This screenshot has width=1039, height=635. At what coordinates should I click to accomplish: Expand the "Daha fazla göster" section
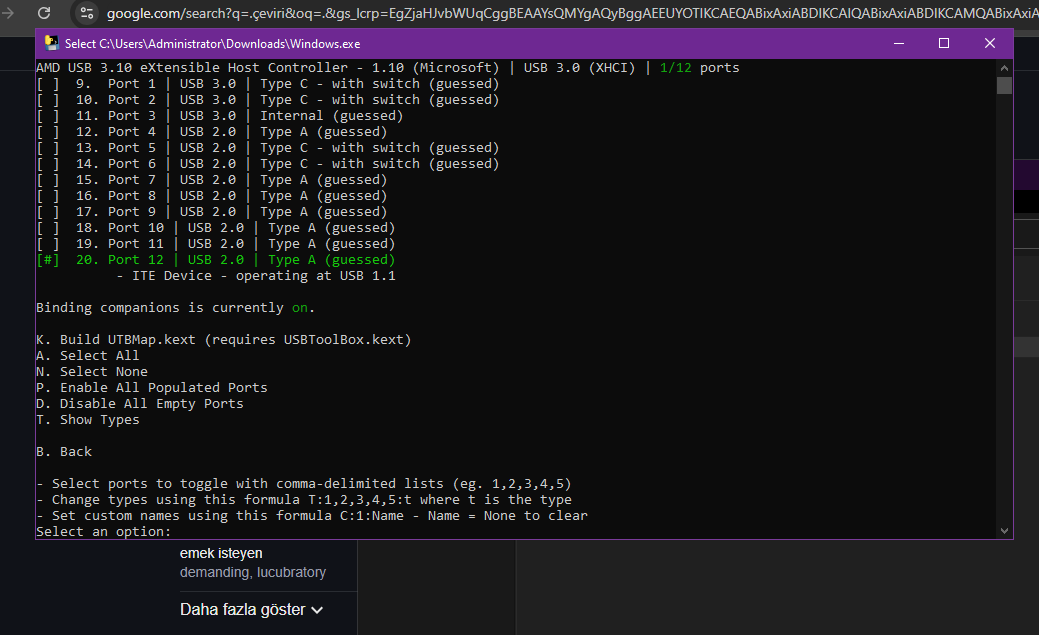point(243,609)
